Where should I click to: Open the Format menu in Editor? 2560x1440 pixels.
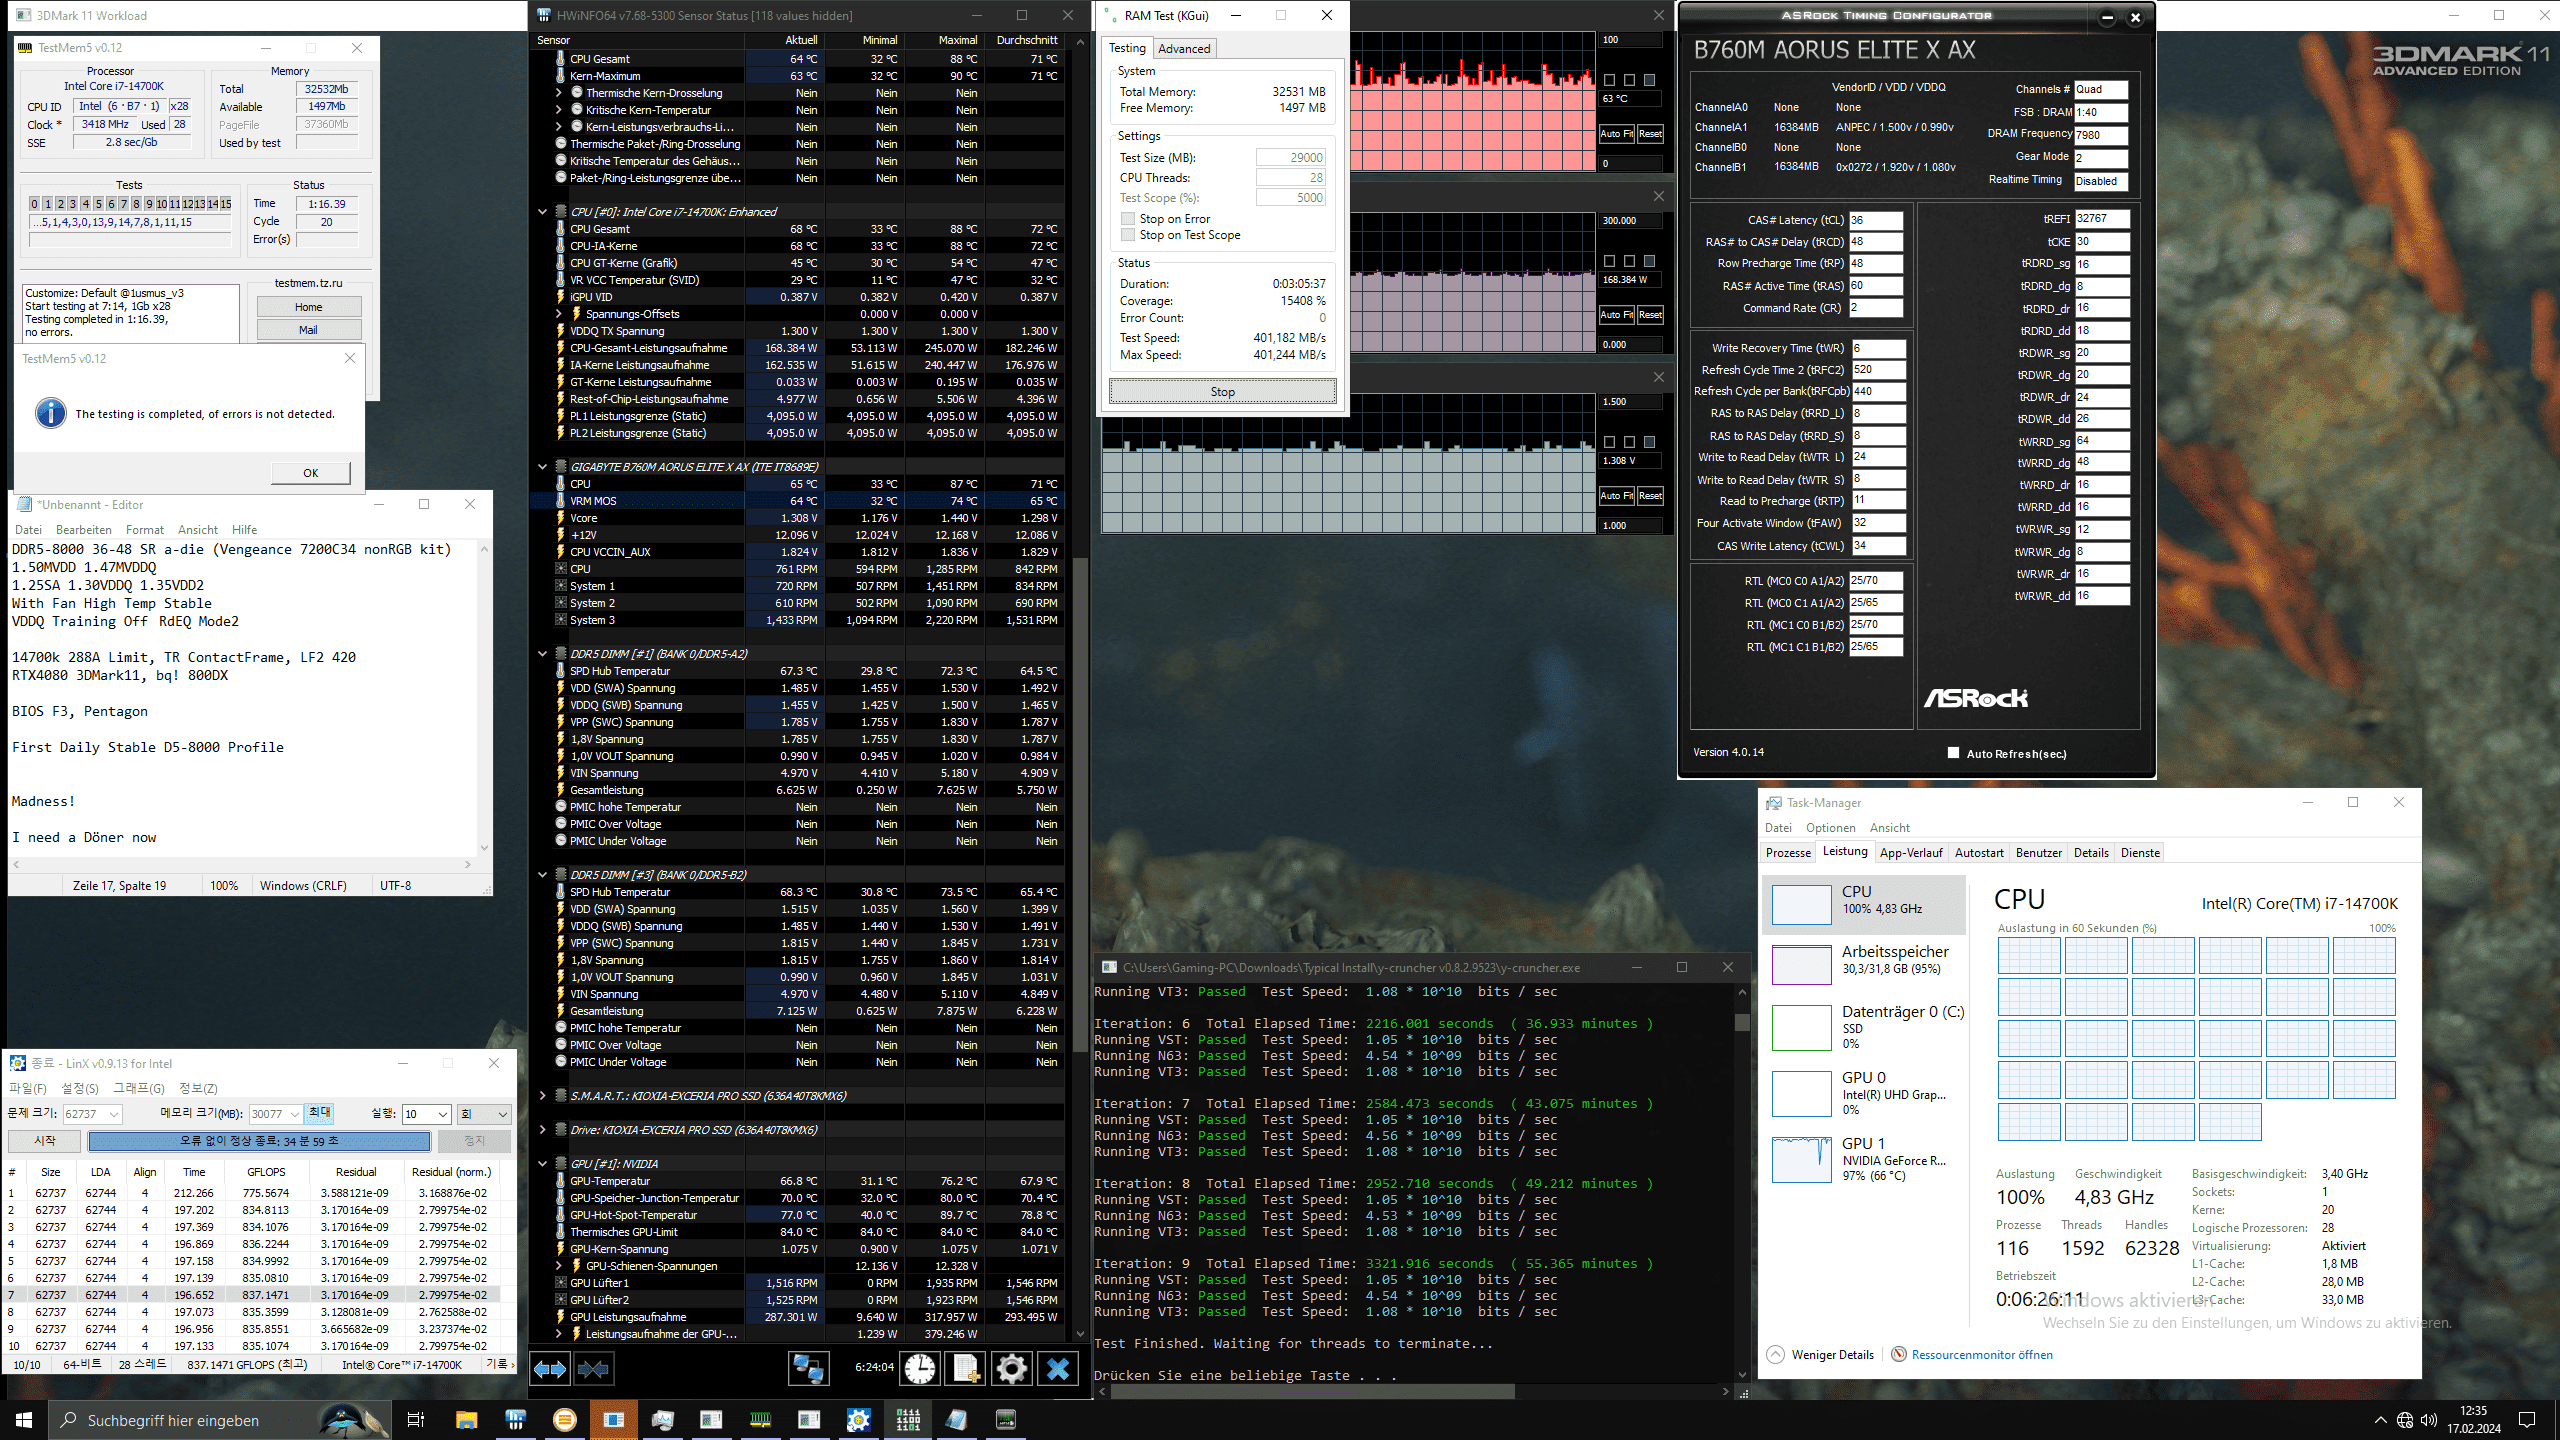point(144,530)
